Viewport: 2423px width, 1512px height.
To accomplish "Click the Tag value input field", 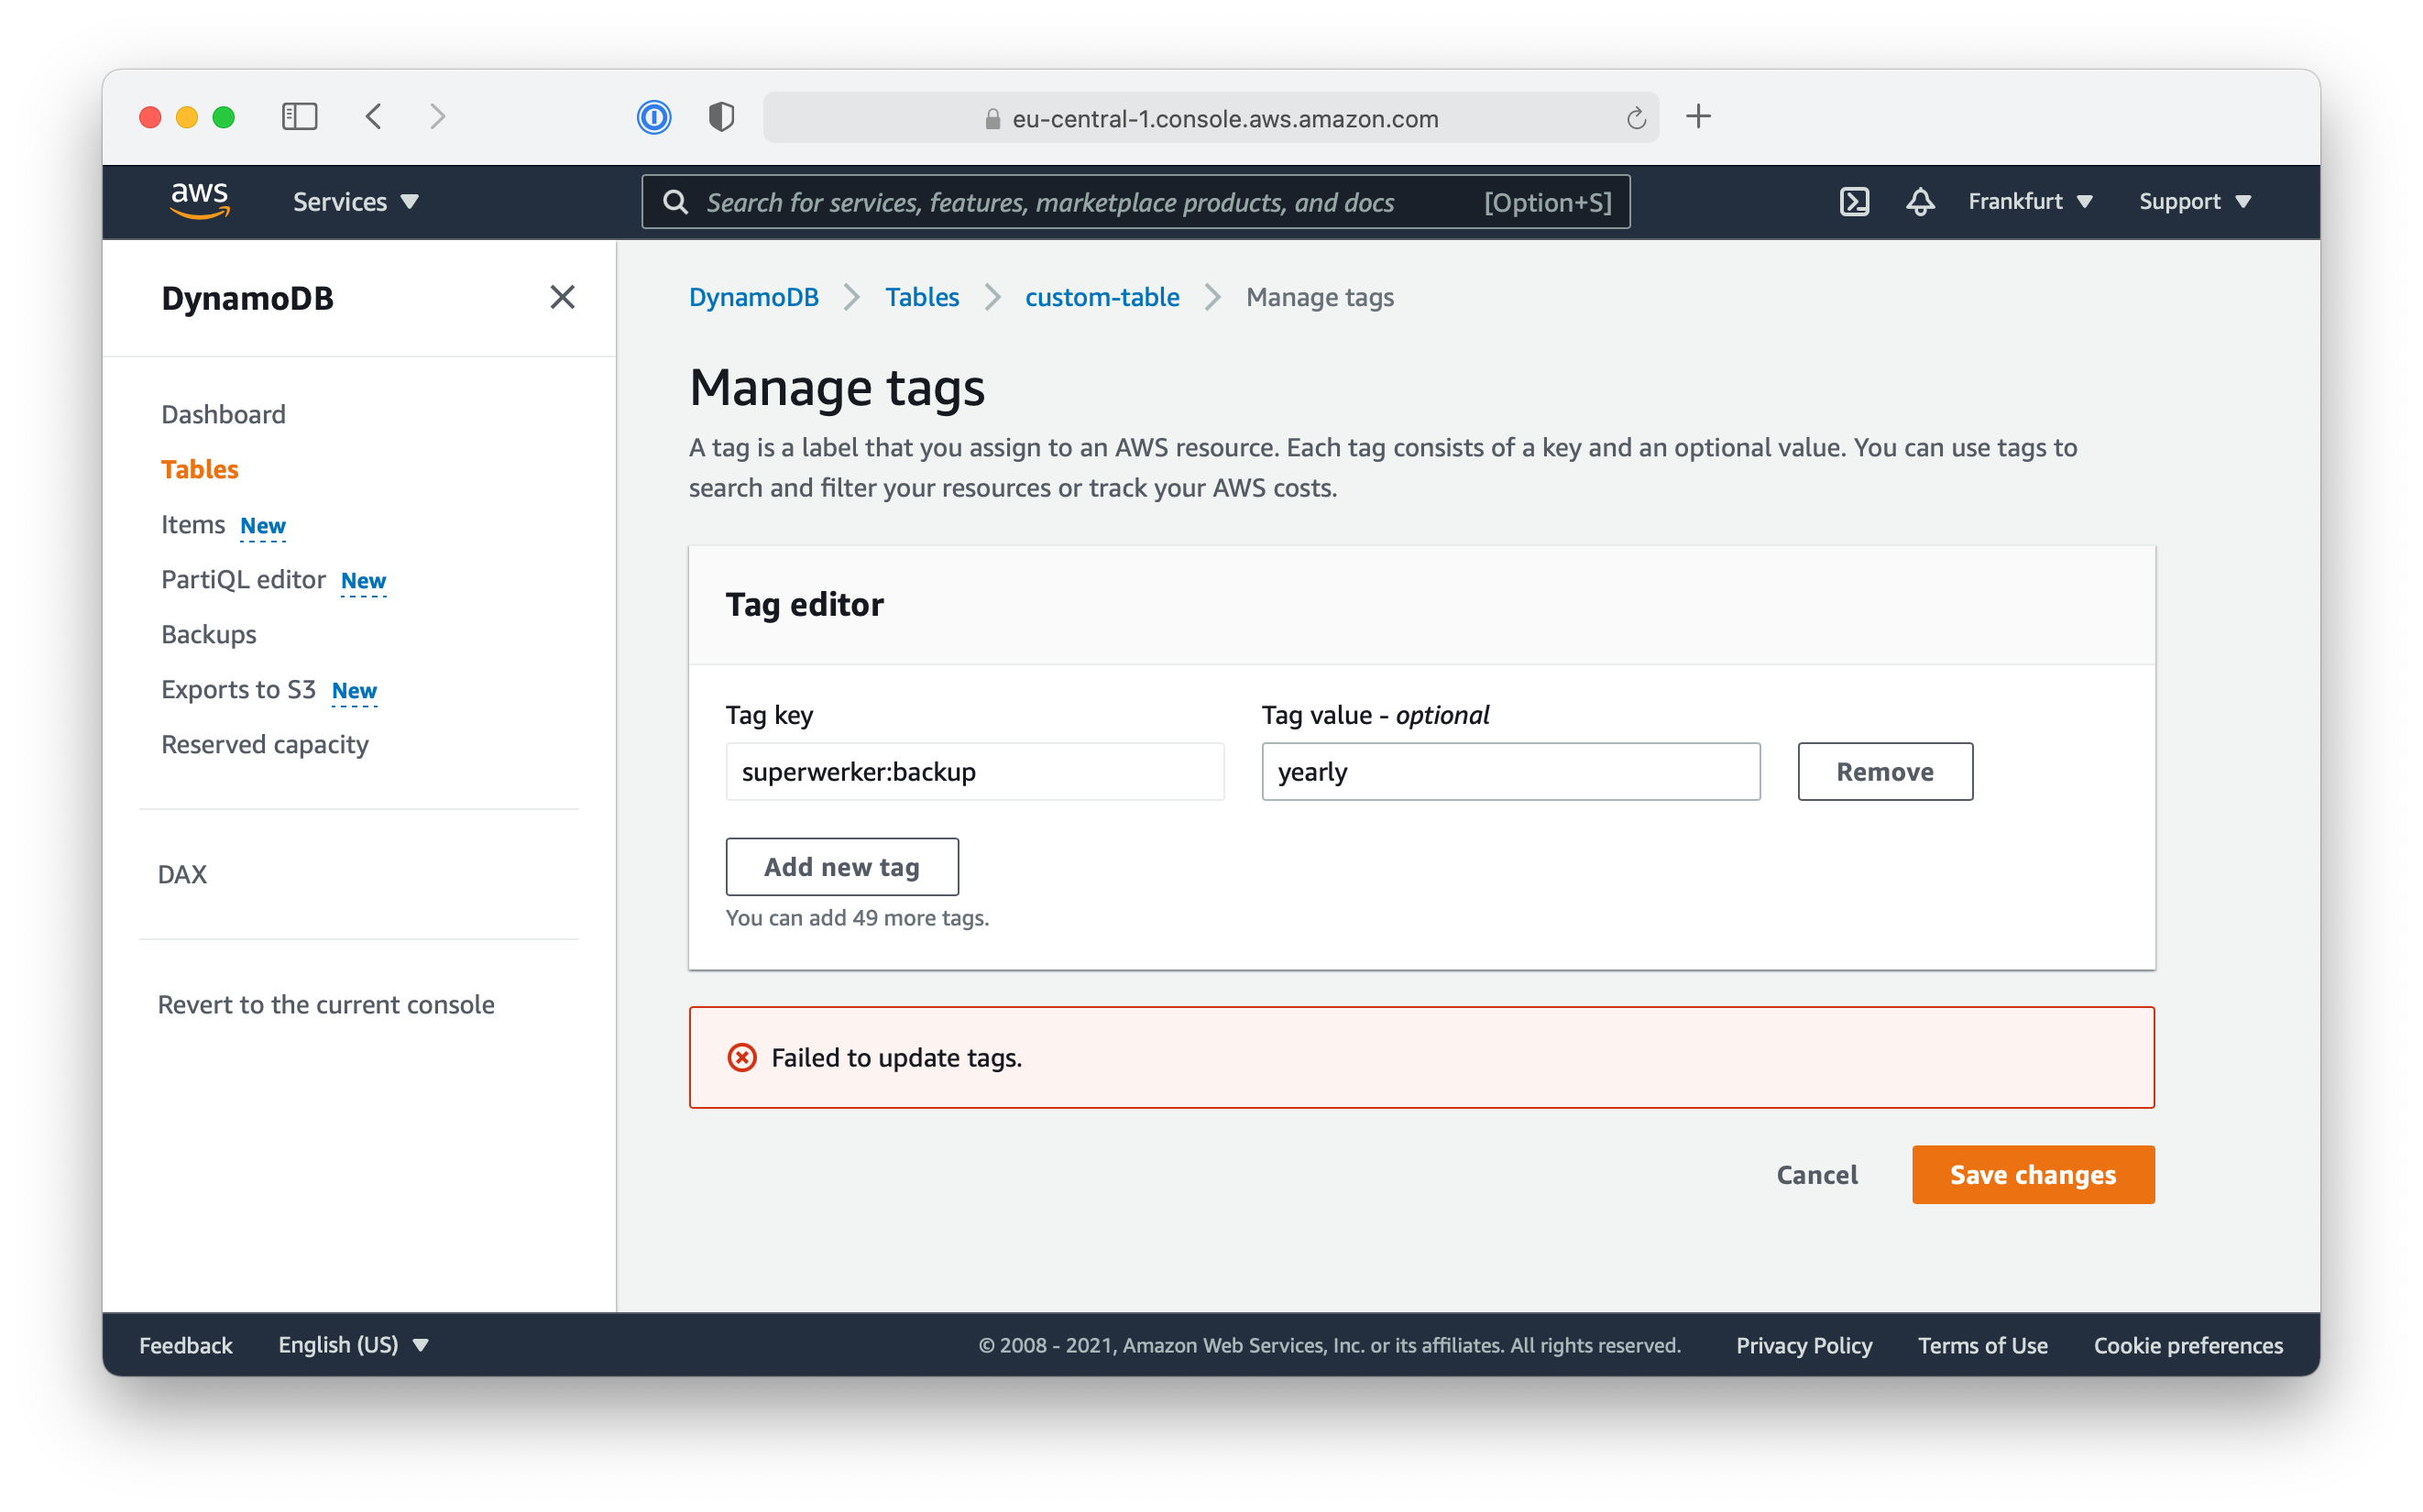I will pyautogui.click(x=1510, y=771).
